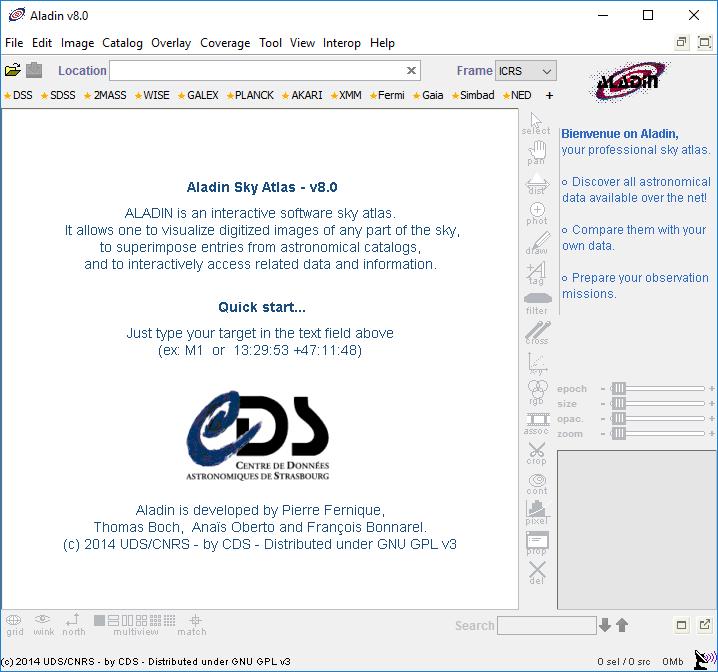Viewport: 718px width, 672px height.
Task: Open the File menu
Action: pyautogui.click(x=14, y=43)
